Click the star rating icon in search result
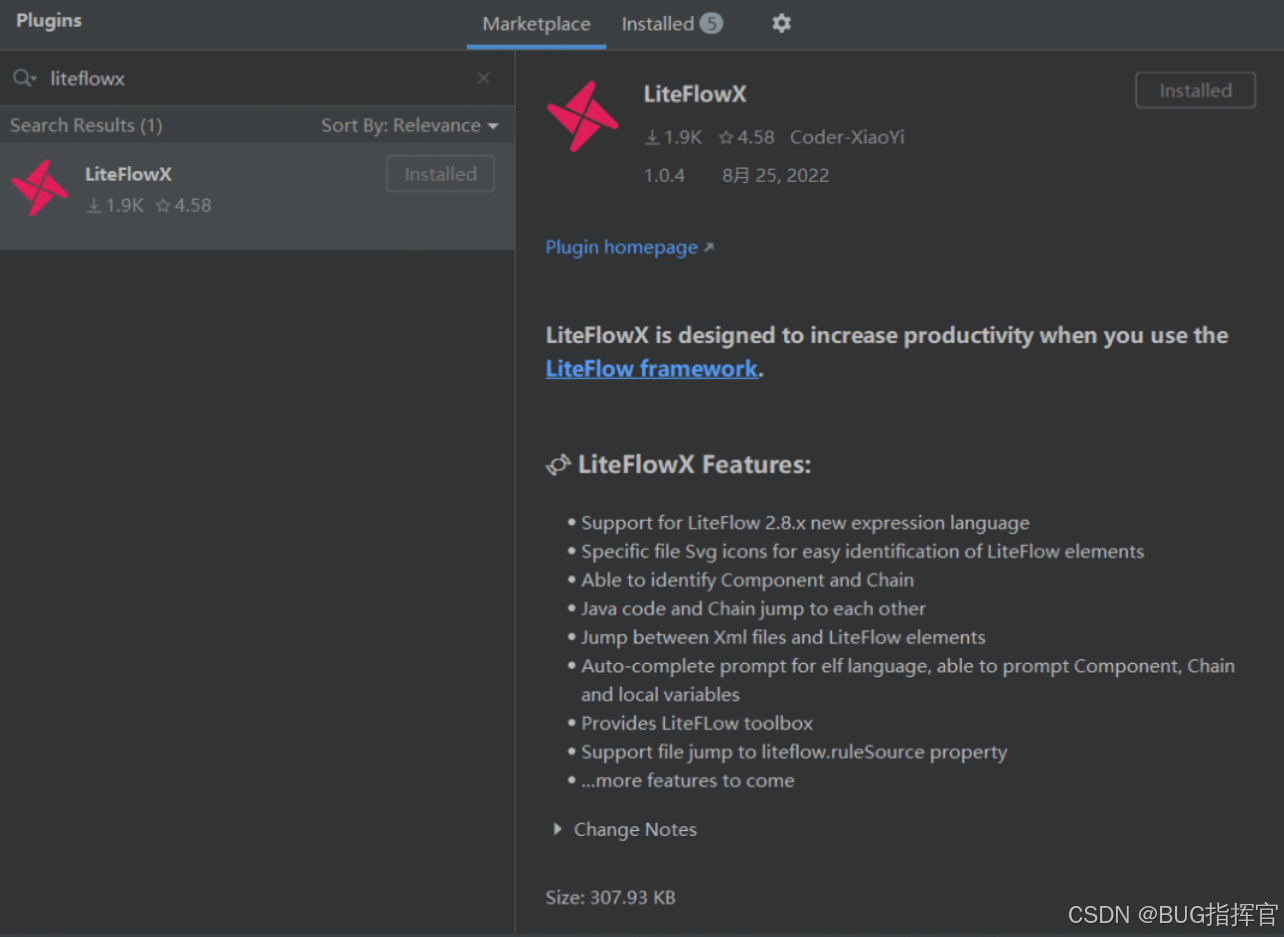This screenshot has height=937, width=1284. tap(163, 205)
